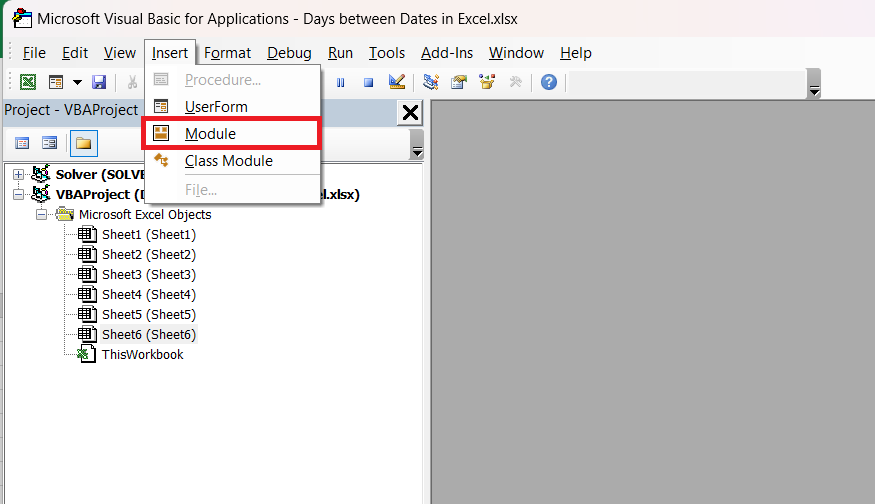The height and width of the screenshot is (504, 875).
Task: Select Sheet3 (Sheet3) in project tree
Action: (149, 275)
